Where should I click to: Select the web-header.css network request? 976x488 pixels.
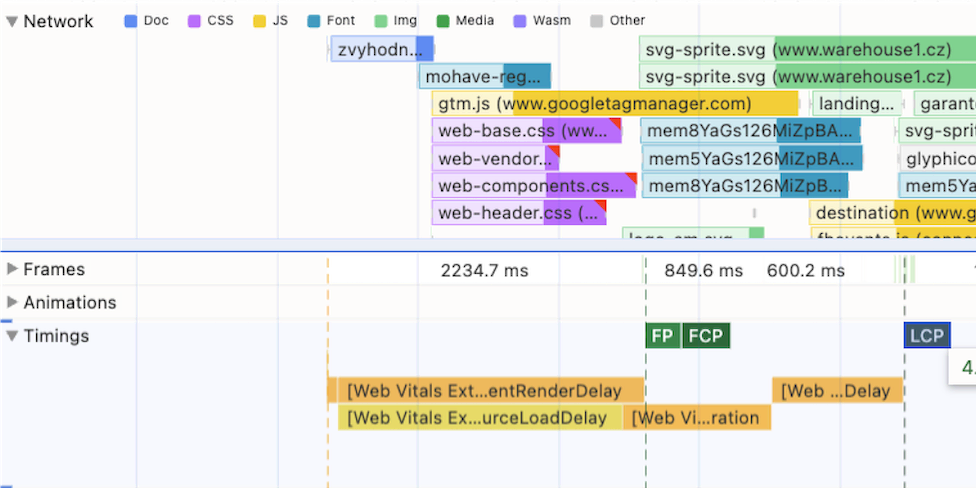click(x=519, y=213)
